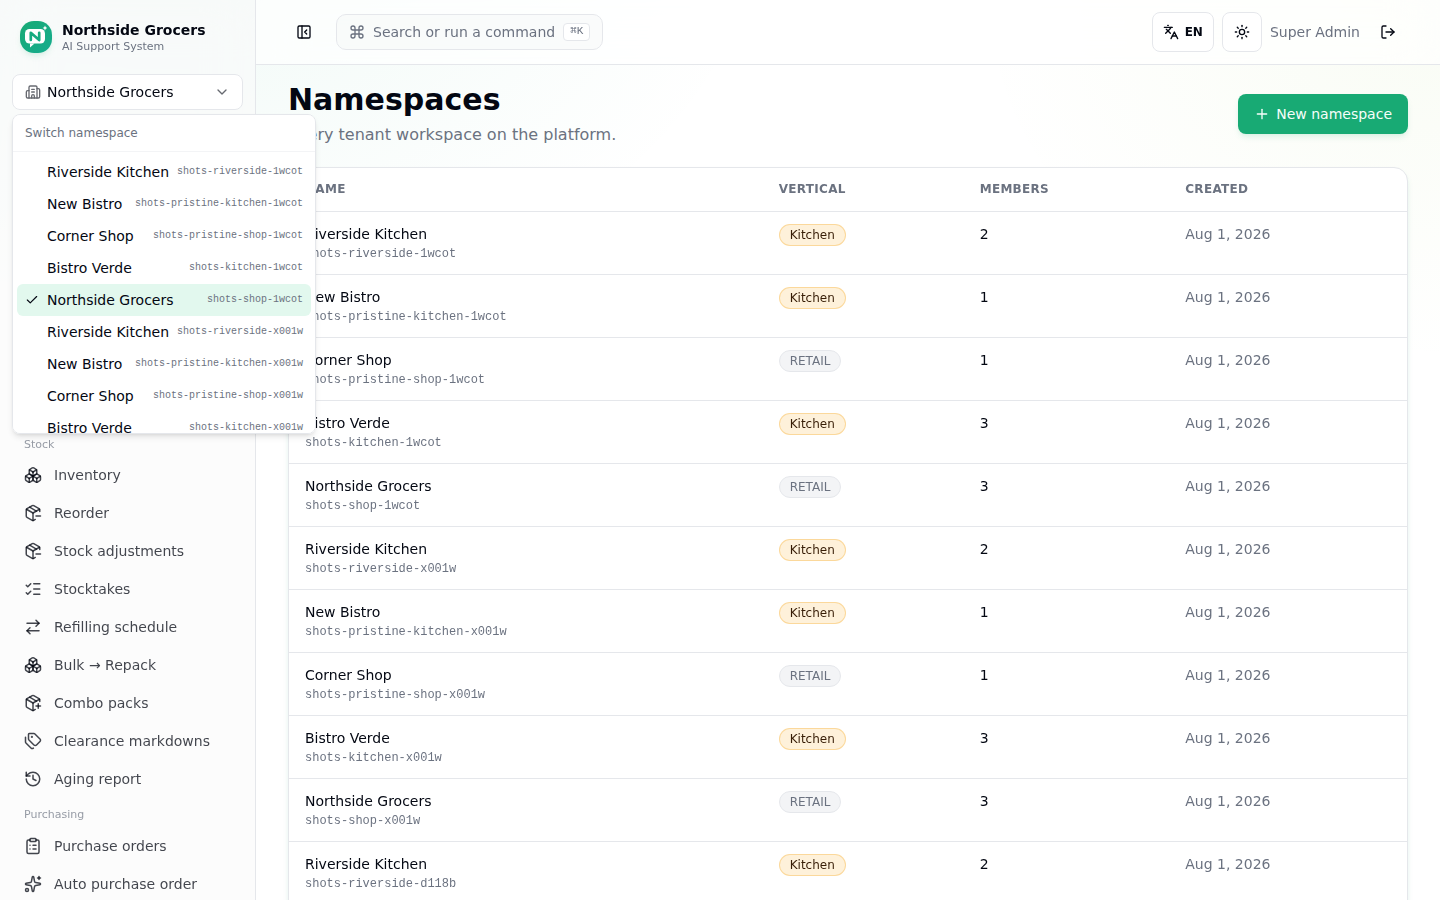Click the Reorder sidebar icon
1440x900 pixels.
click(33, 513)
